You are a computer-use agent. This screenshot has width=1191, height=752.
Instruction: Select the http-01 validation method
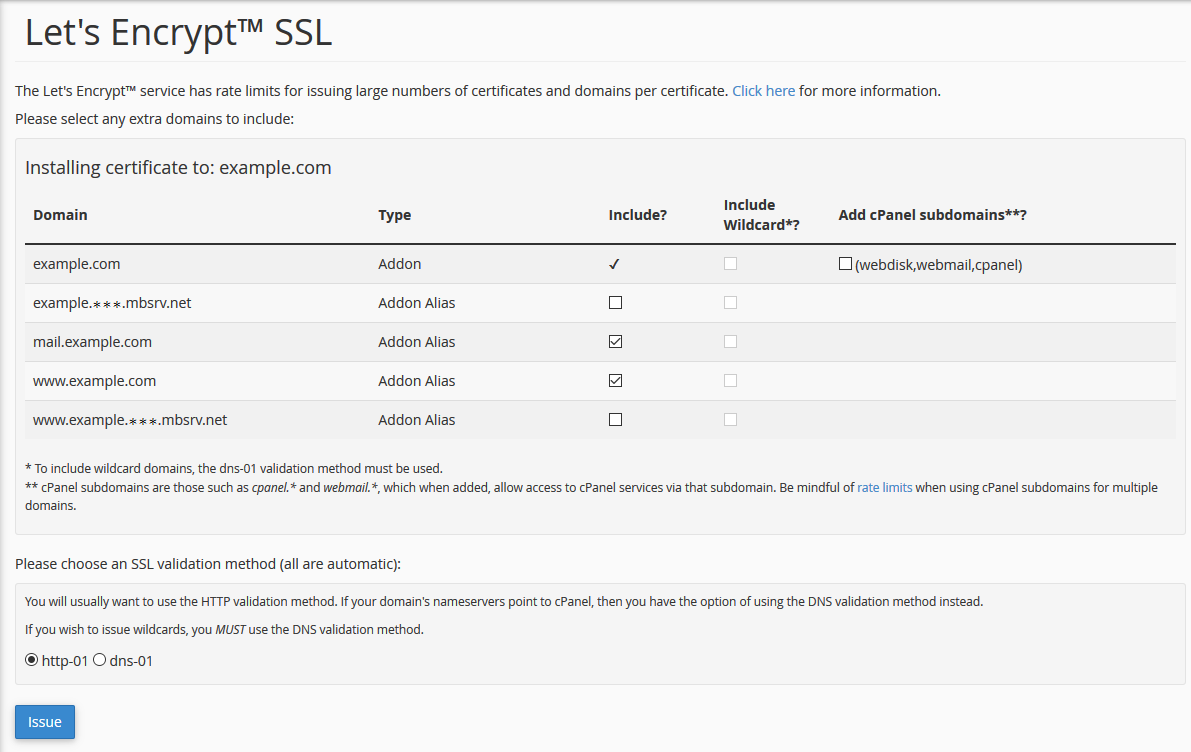pos(32,660)
